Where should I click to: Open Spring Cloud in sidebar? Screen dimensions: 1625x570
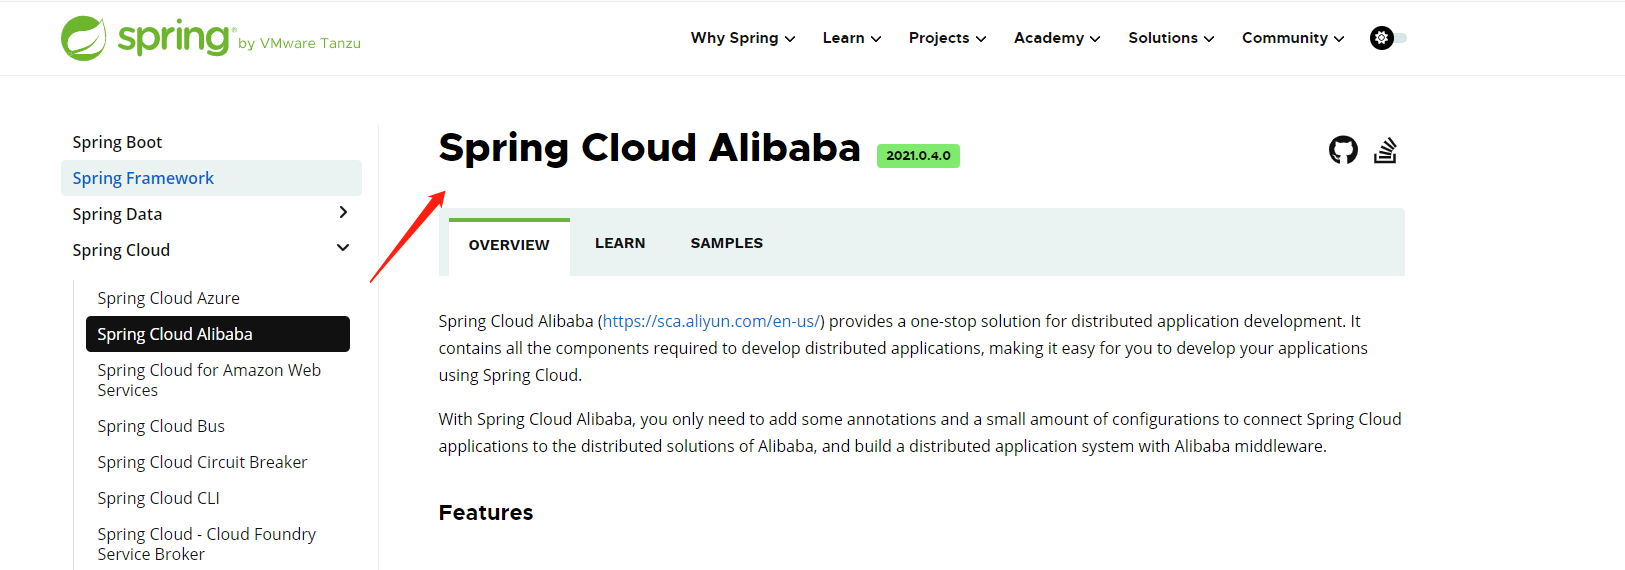click(121, 250)
